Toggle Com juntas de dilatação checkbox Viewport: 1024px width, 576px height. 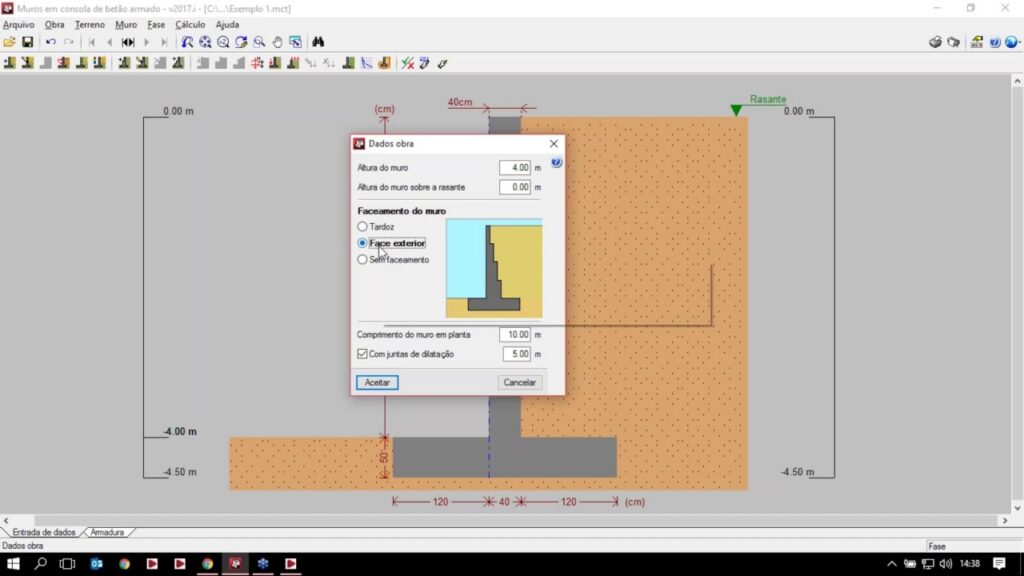click(x=363, y=354)
